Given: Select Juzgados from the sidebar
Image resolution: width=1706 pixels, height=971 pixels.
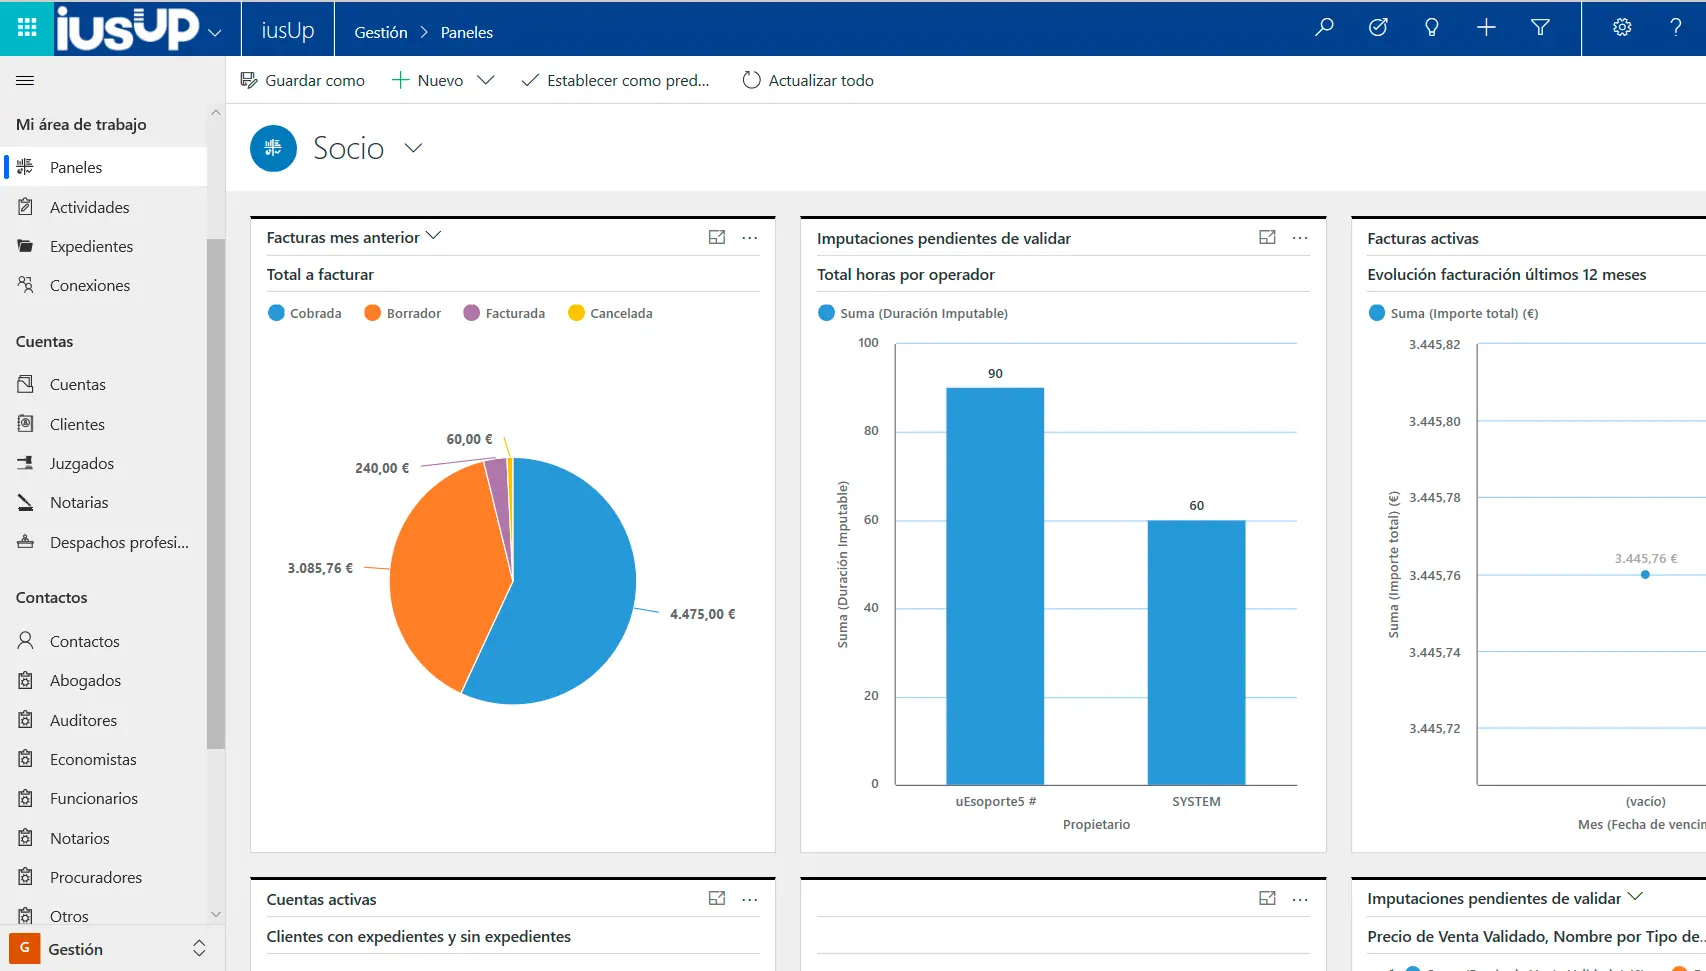Looking at the screenshot, I should click(x=82, y=463).
